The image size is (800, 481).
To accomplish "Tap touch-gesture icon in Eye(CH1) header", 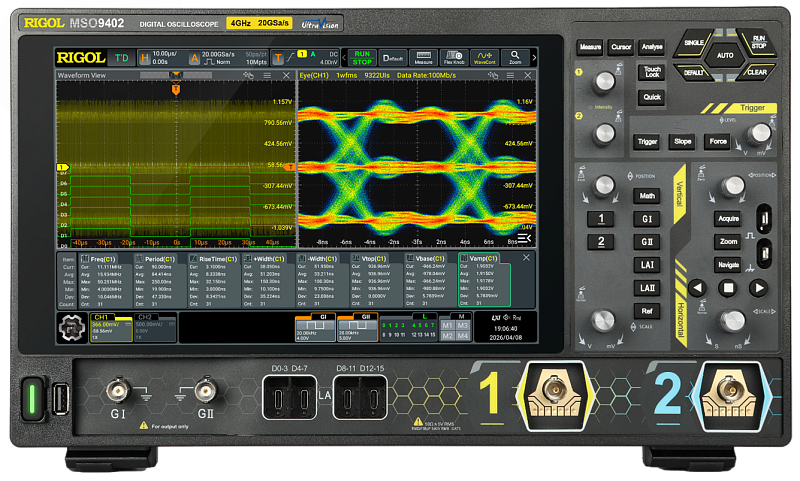I will click(492, 75).
